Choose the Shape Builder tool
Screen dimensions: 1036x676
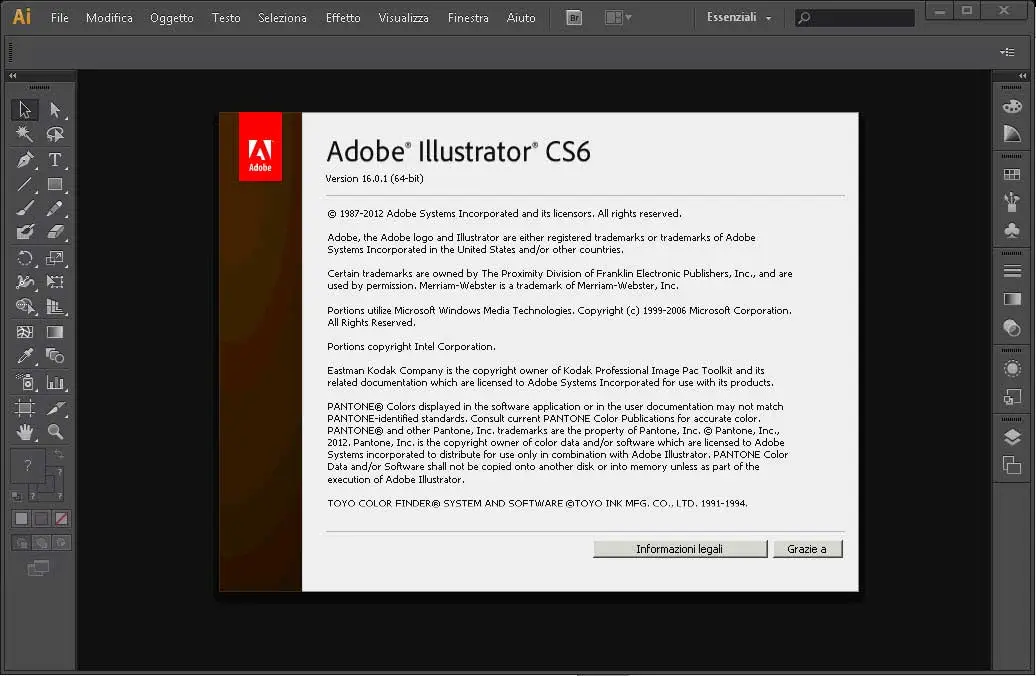(x=24, y=307)
